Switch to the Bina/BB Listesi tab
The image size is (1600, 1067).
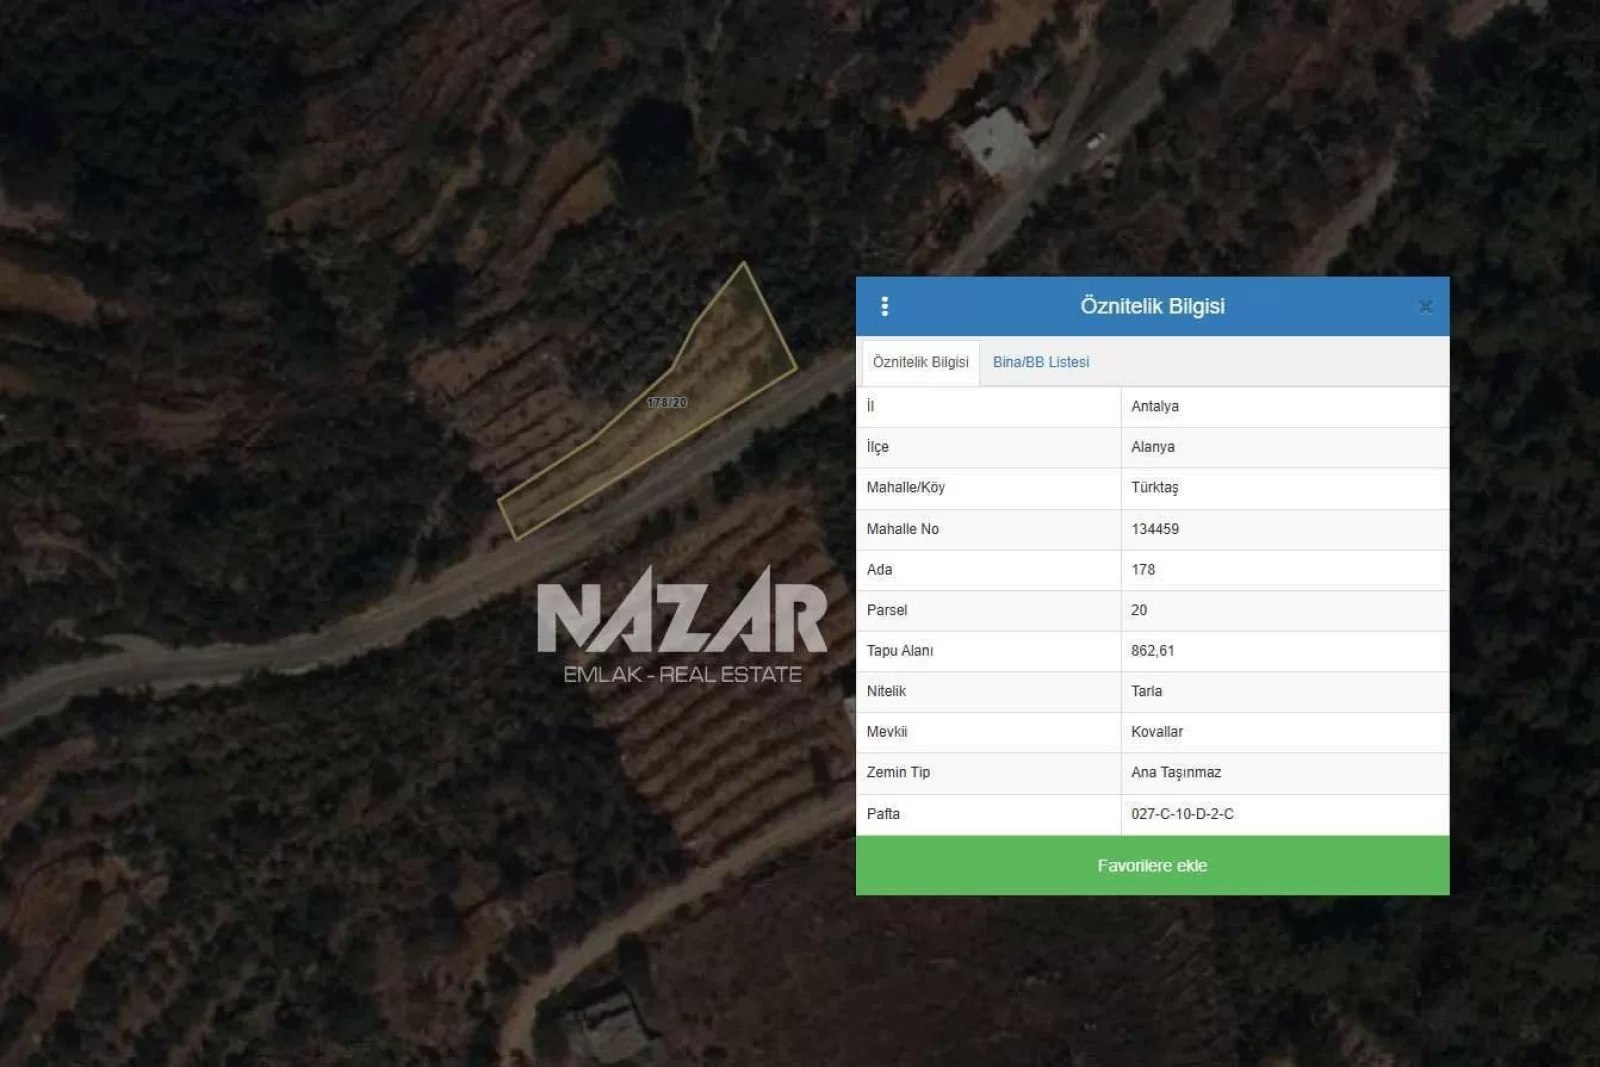[x=1040, y=362]
